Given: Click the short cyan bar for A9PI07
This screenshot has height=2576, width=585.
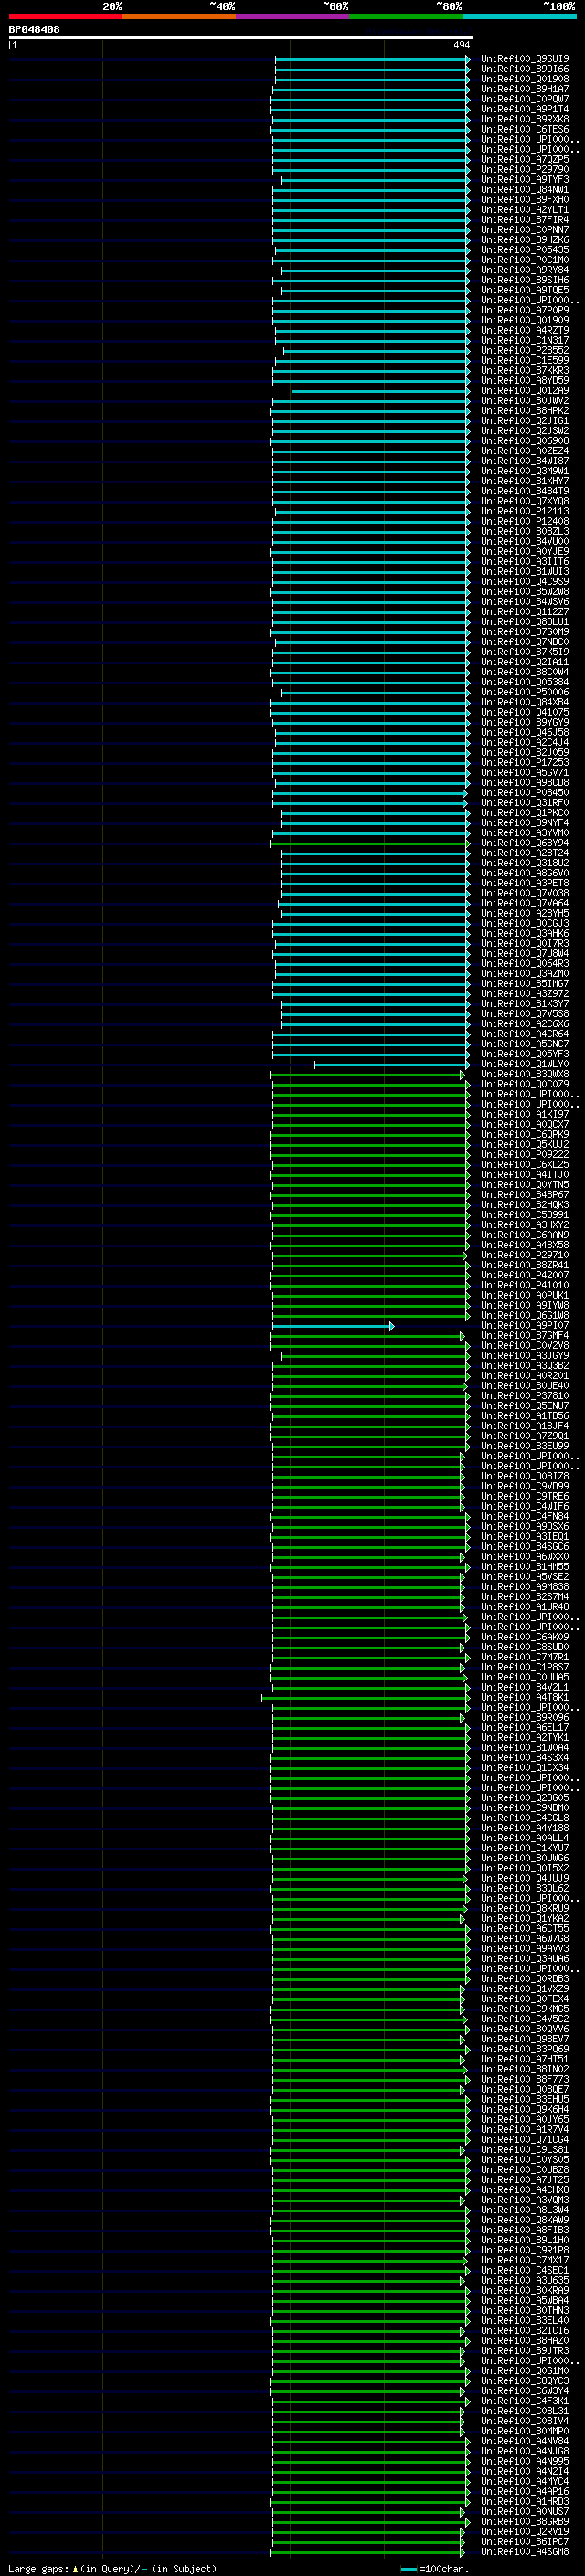Looking at the screenshot, I should (333, 1326).
